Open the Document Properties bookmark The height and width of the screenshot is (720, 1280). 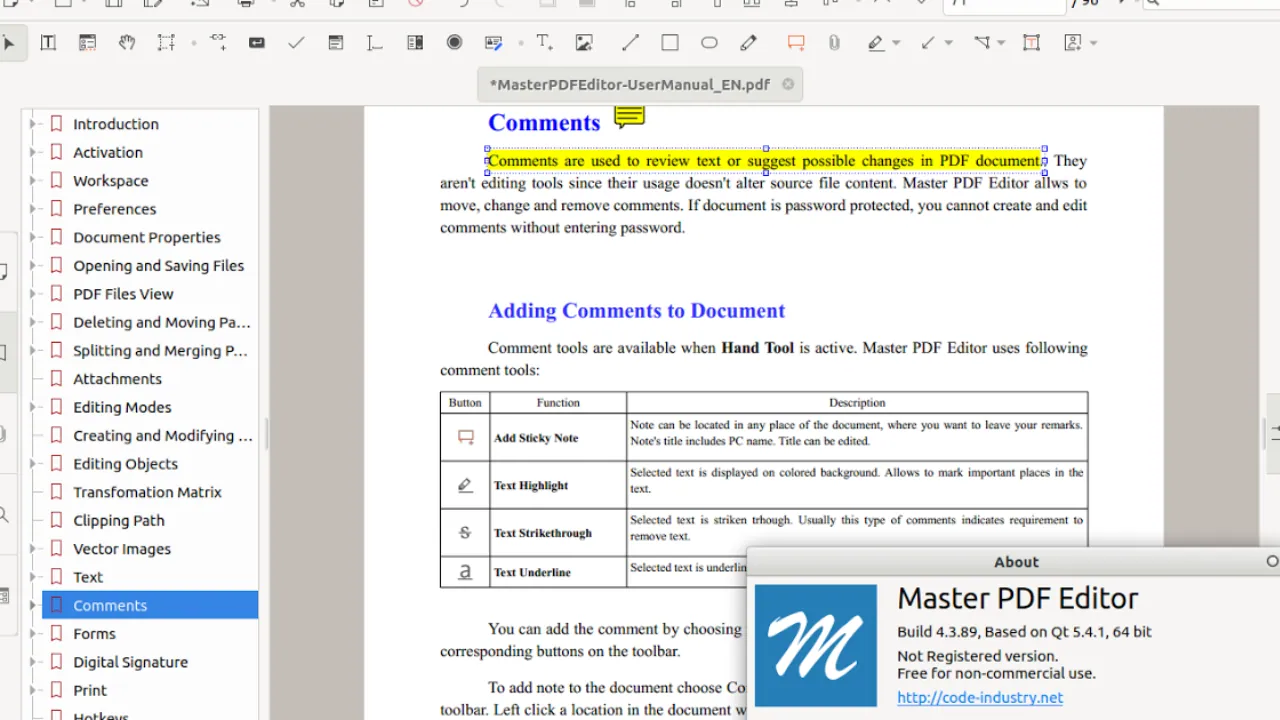tap(147, 237)
